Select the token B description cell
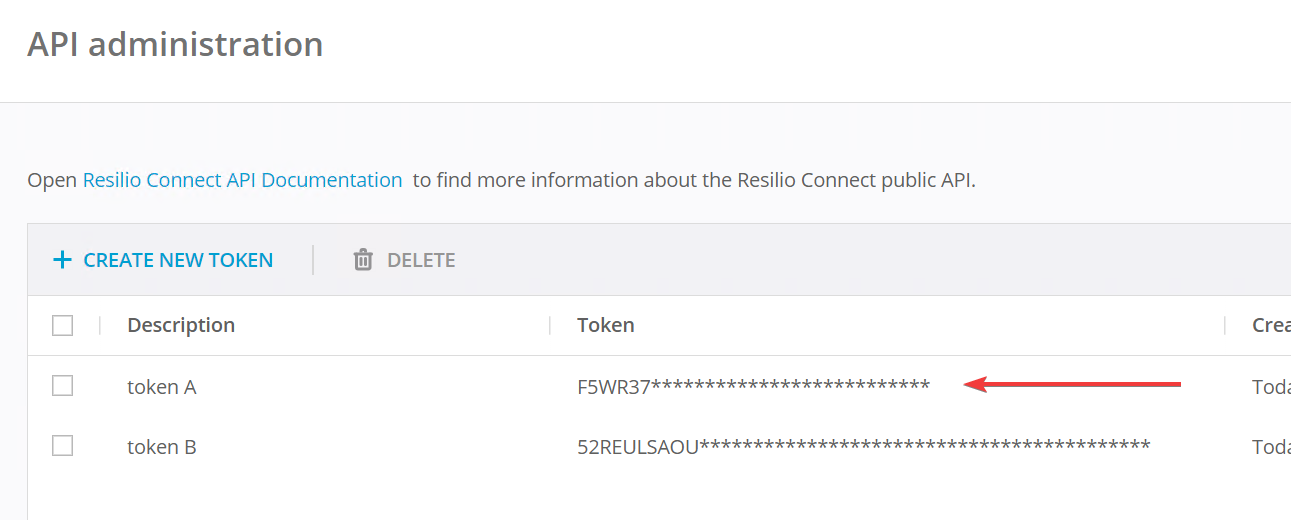This screenshot has height=520, width=1291. (162, 447)
